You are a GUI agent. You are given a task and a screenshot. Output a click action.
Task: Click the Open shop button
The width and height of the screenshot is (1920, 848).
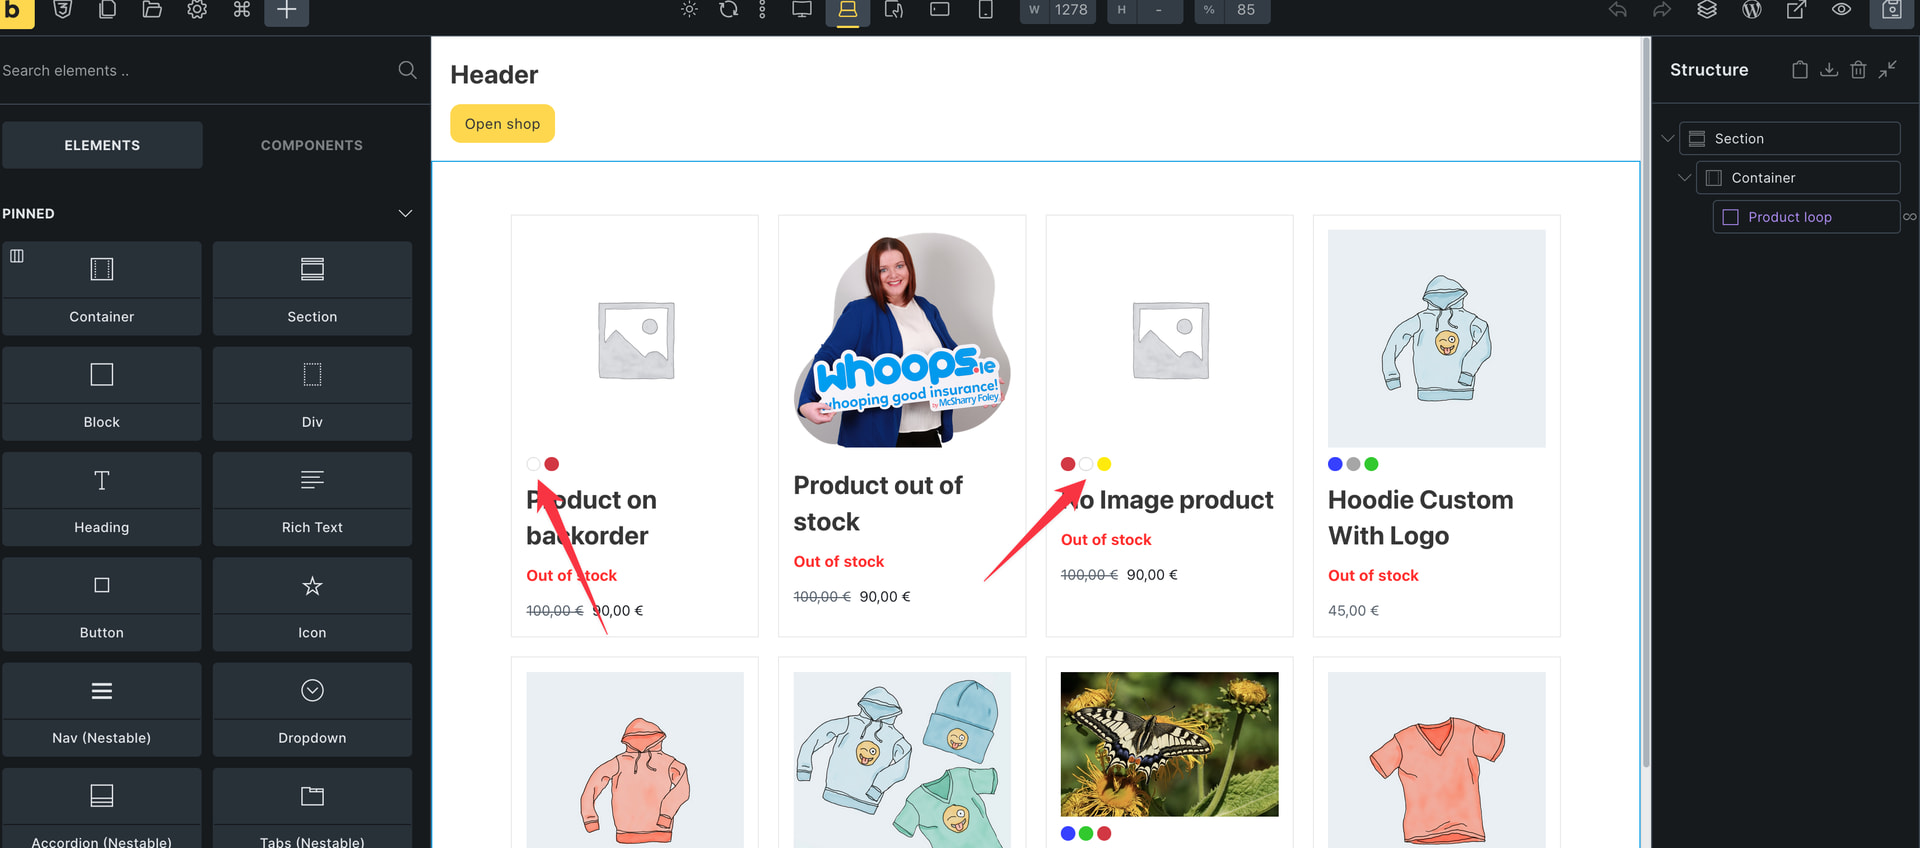pyautogui.click(x=502, y=124)
